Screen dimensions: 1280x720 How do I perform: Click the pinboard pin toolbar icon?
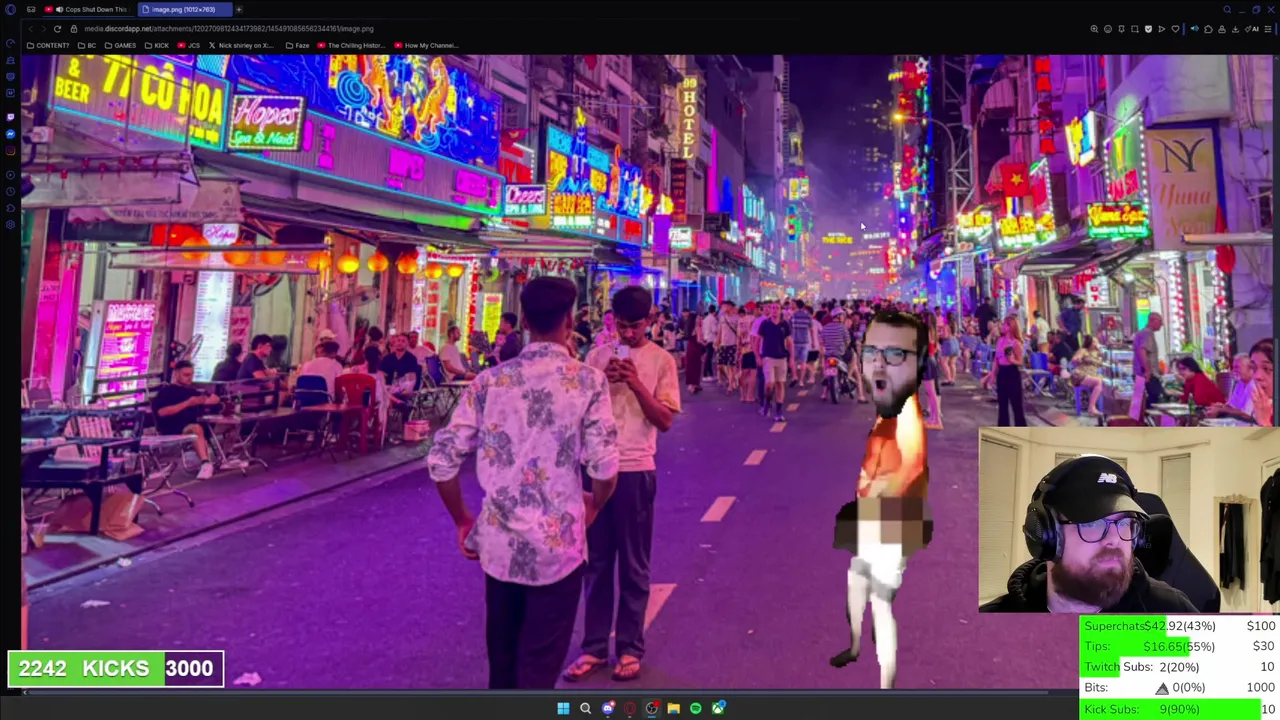(1121, 29)
